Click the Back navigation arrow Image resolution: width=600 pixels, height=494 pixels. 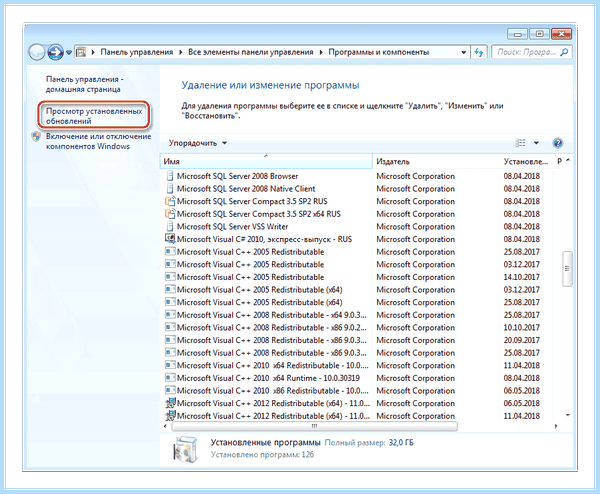[x=37, y=52]
